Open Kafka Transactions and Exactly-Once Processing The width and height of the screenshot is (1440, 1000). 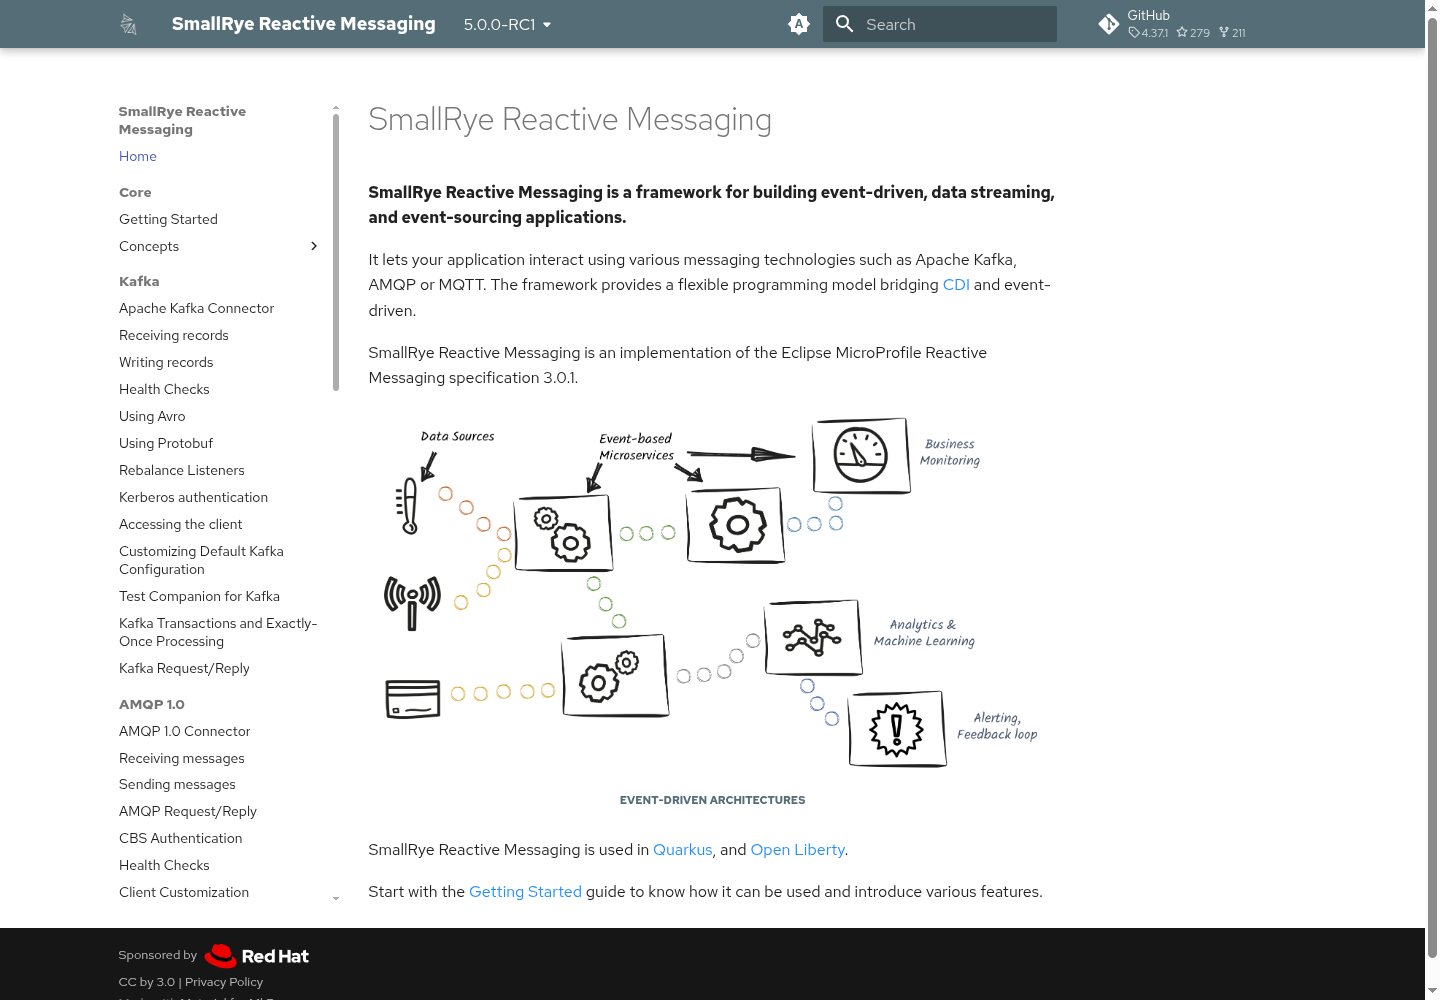[218, 632]
